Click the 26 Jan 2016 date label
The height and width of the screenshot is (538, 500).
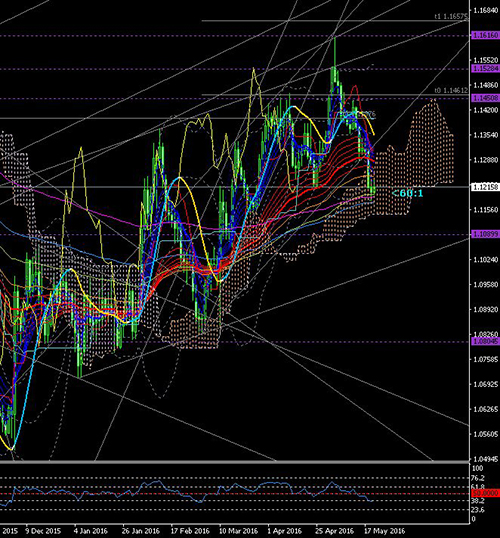point(141,531)
